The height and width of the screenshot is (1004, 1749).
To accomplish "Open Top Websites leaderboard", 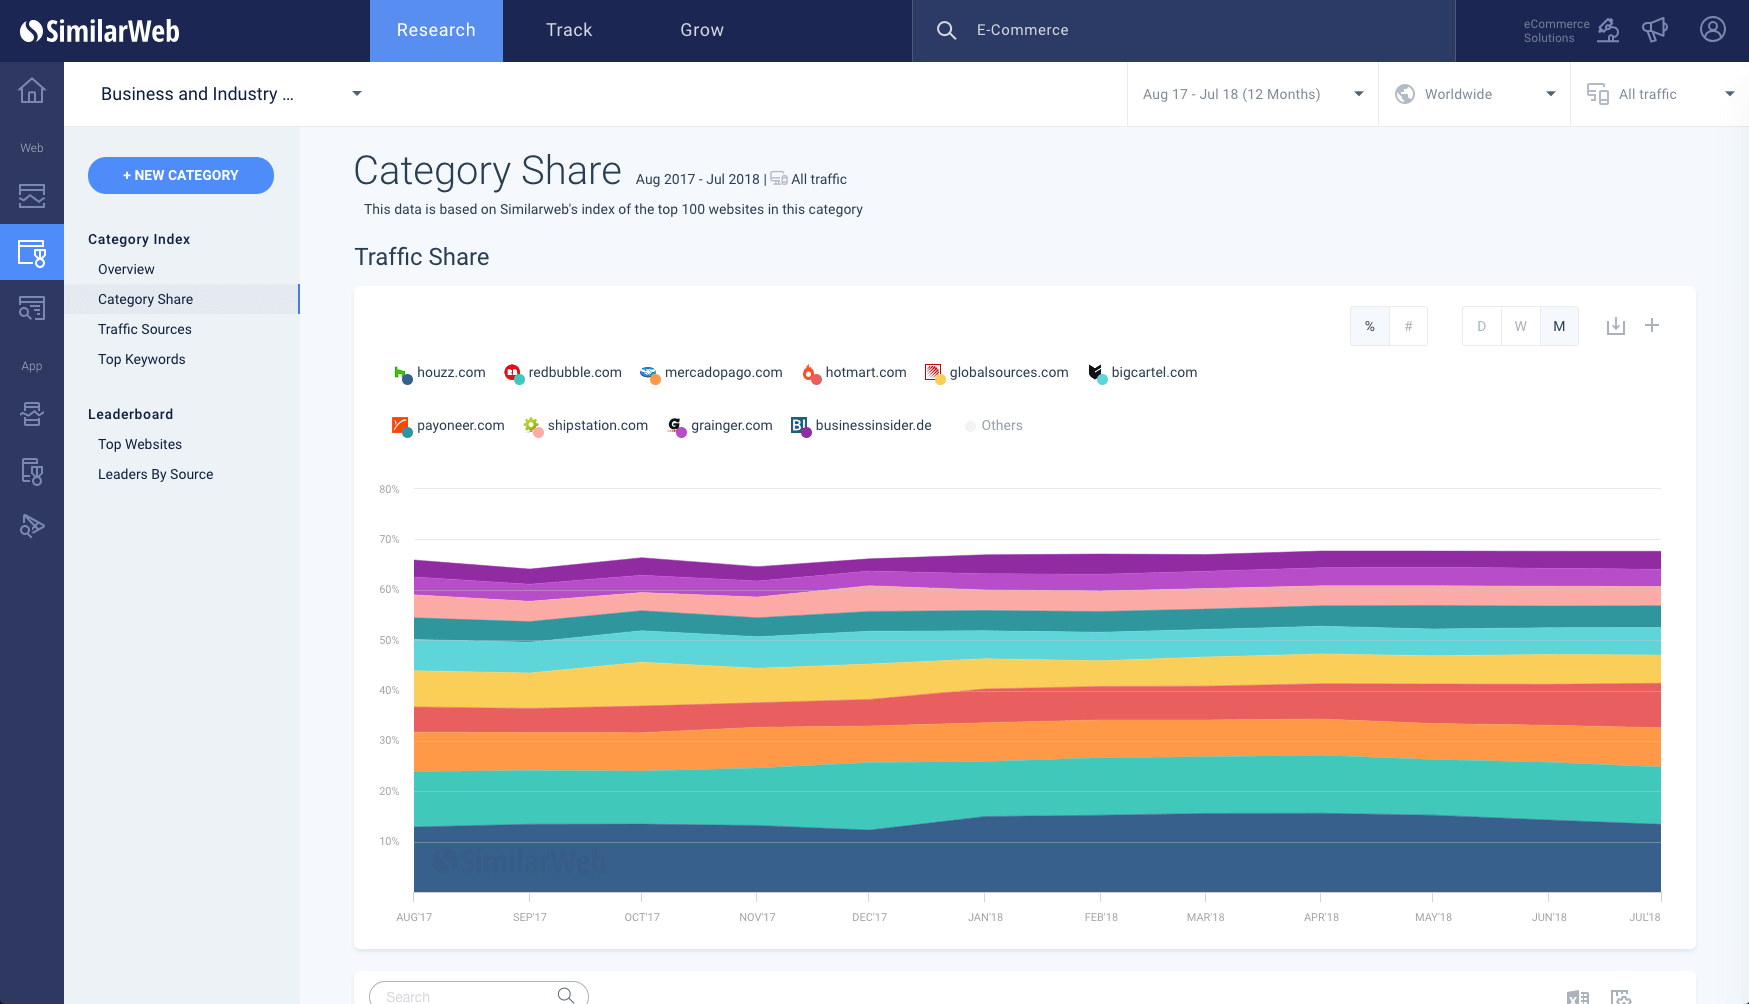I will tap(140, 445).
